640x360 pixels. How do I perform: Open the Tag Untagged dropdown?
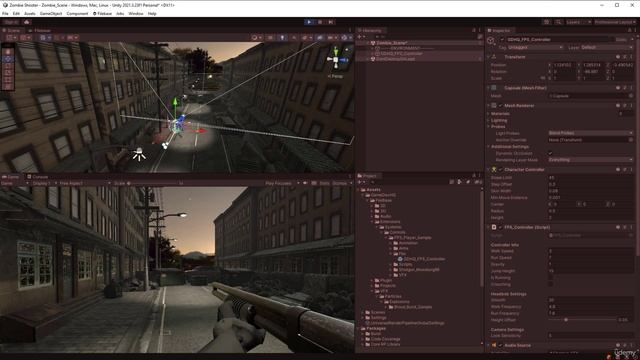pyautogui.click(x=535, y=47)
